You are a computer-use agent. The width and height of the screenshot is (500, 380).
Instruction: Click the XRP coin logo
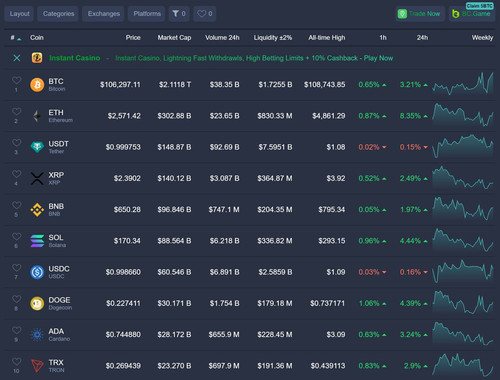pyautogui.click(x=37, y=178)
